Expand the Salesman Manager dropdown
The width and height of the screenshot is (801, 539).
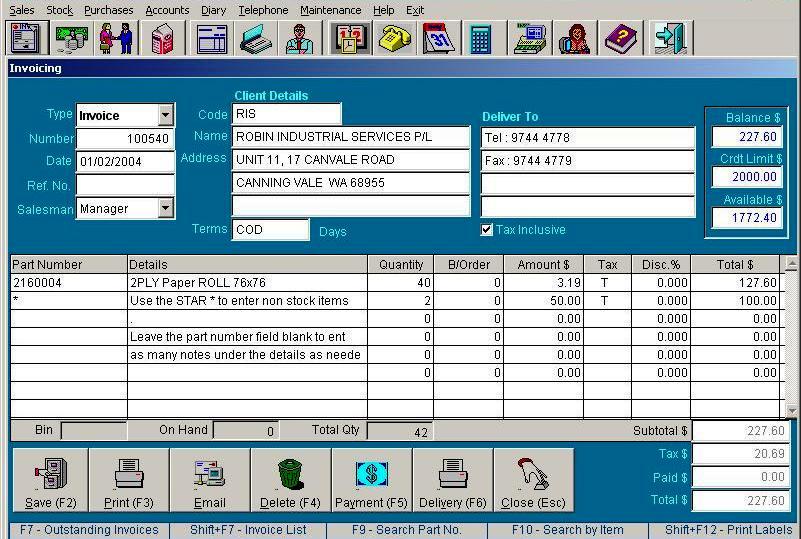coord(165,208)
